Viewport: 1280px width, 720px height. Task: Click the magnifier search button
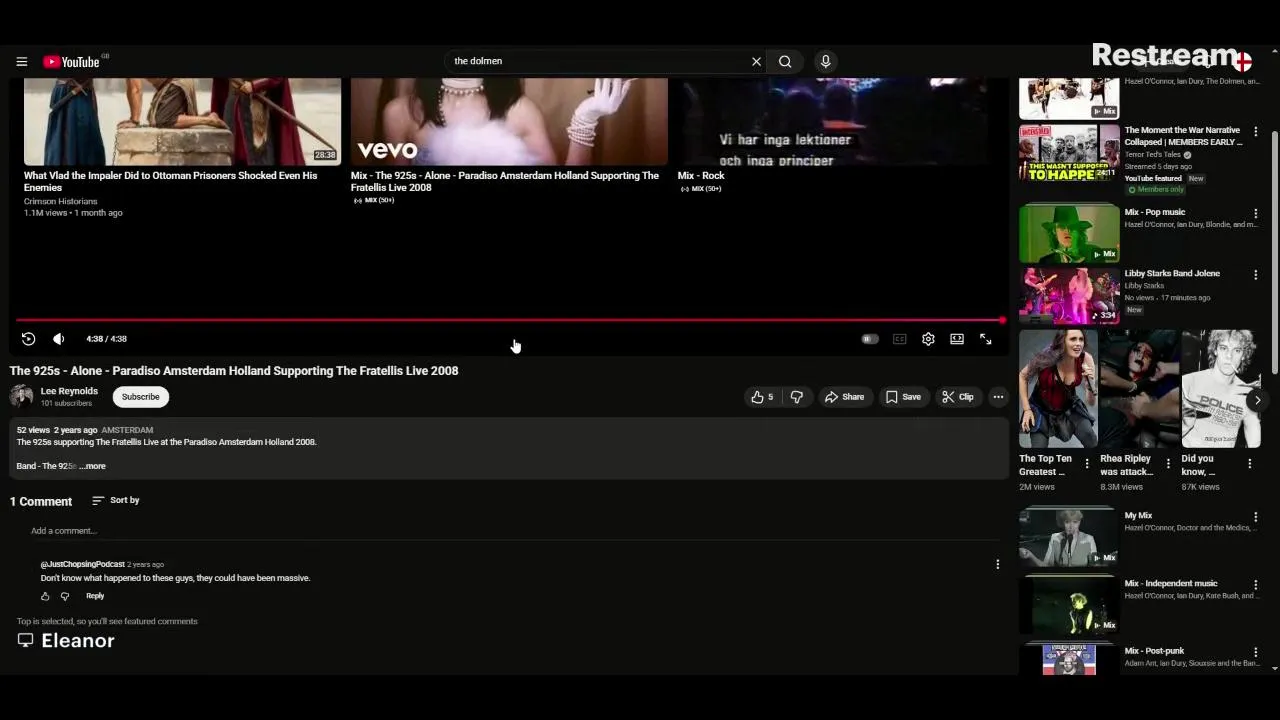click(785, 61)
